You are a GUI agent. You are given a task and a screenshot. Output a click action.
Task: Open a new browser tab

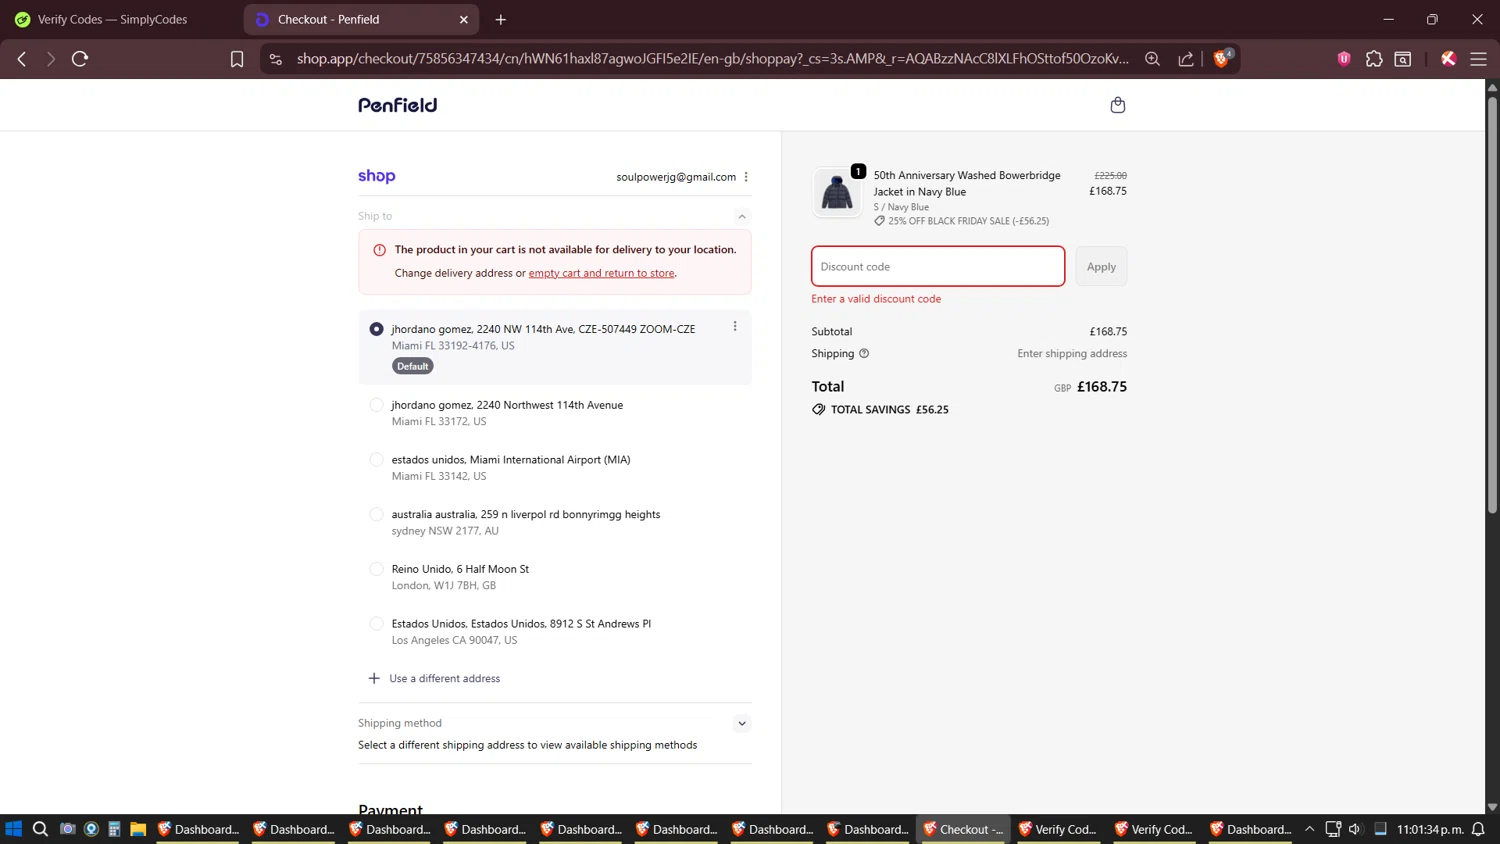point(501,19)
